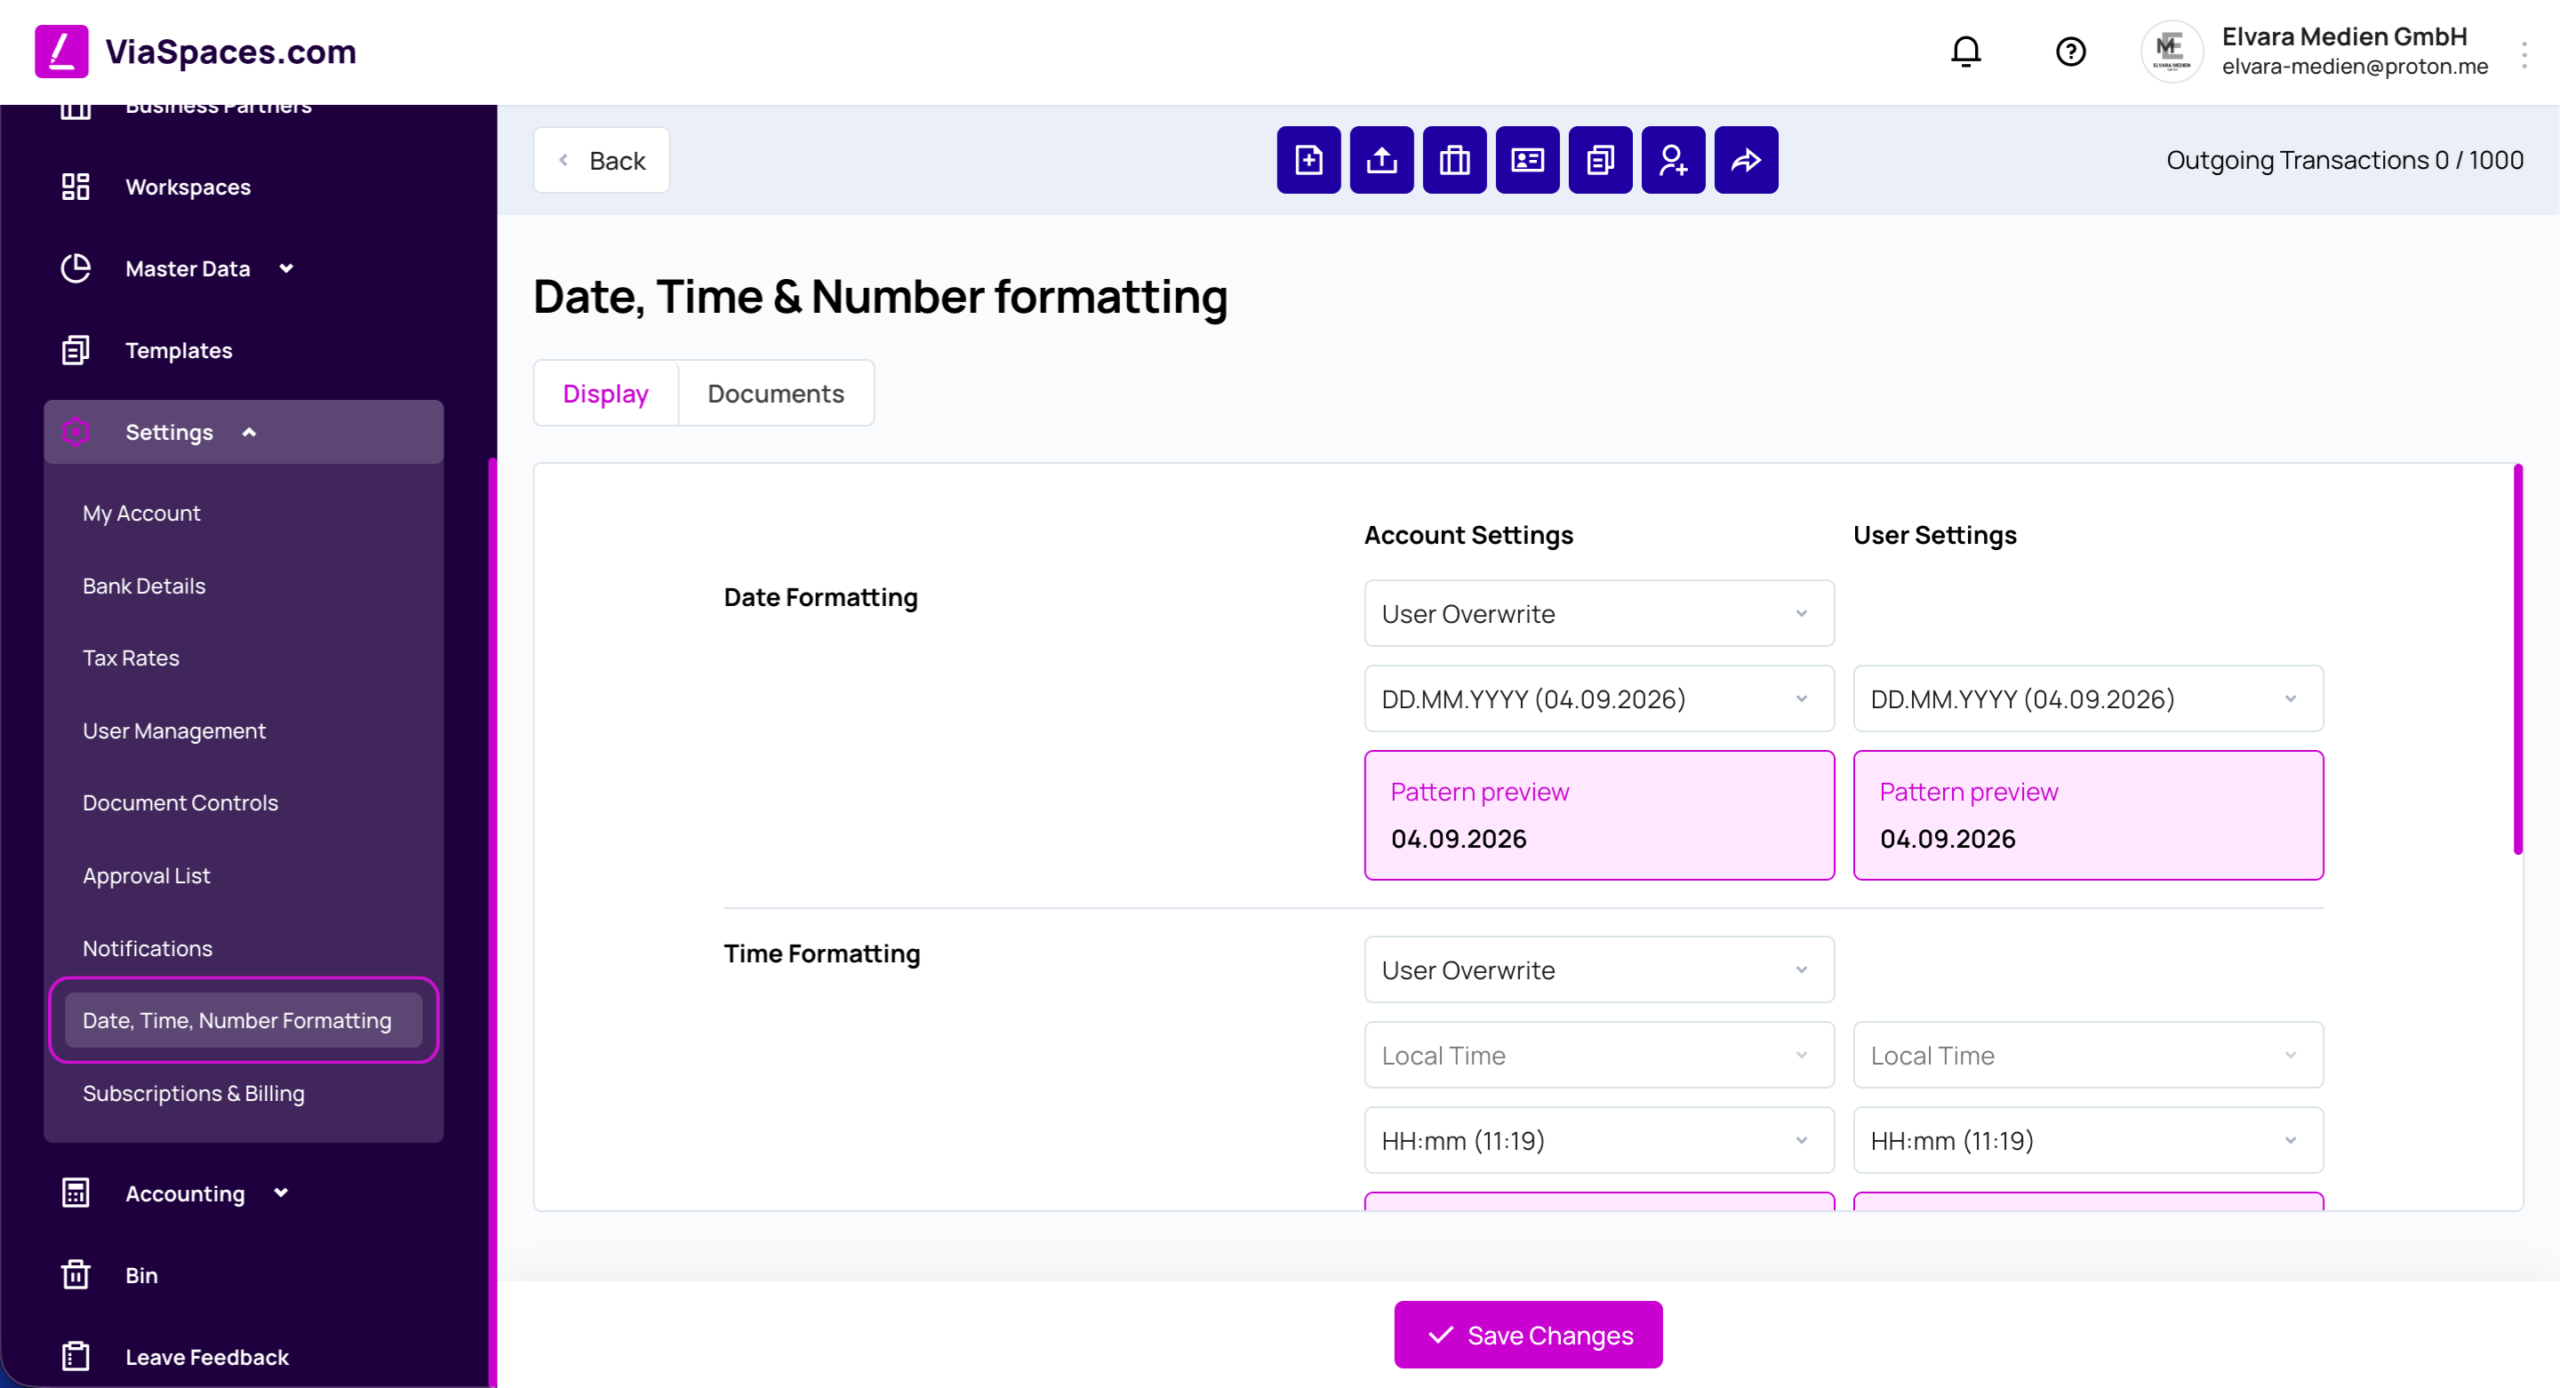Open the help question mark icon
The image size is (2560, 1388).
2070,51
